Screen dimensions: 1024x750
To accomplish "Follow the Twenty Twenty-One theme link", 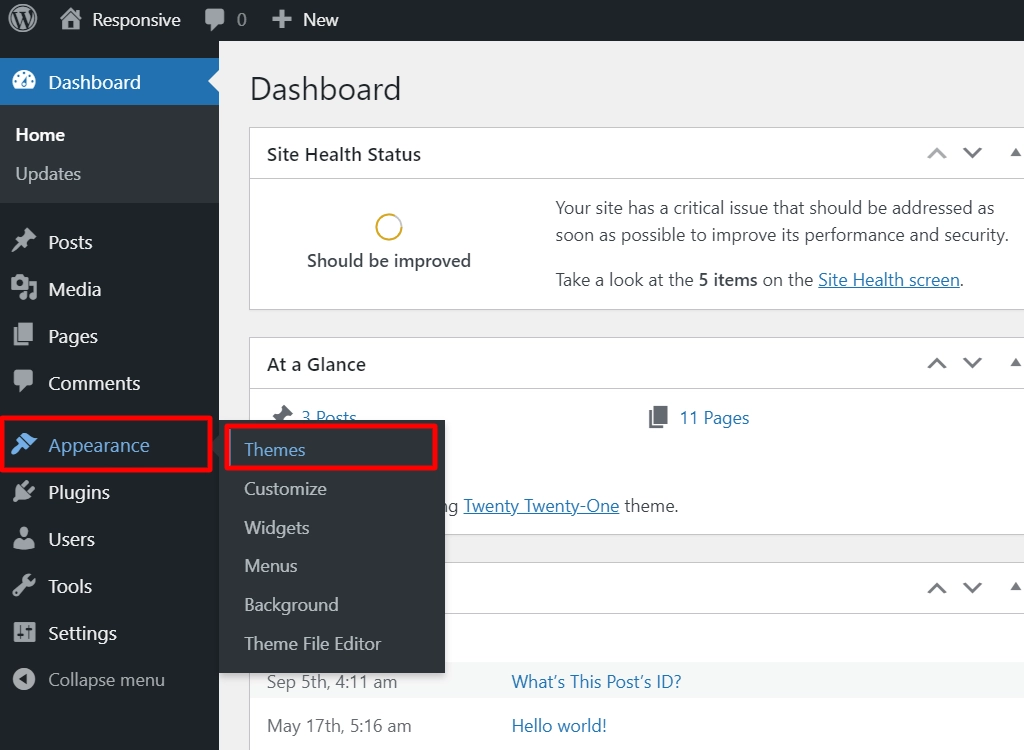I will 541,506.
